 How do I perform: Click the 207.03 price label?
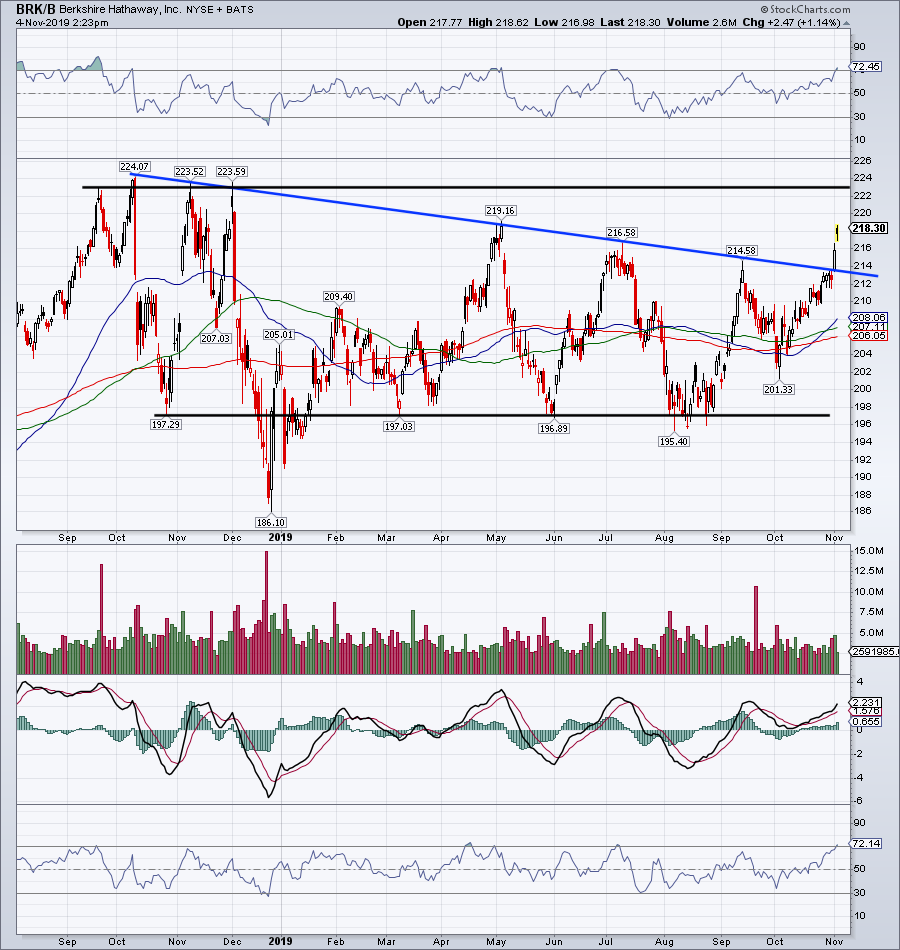216,339
